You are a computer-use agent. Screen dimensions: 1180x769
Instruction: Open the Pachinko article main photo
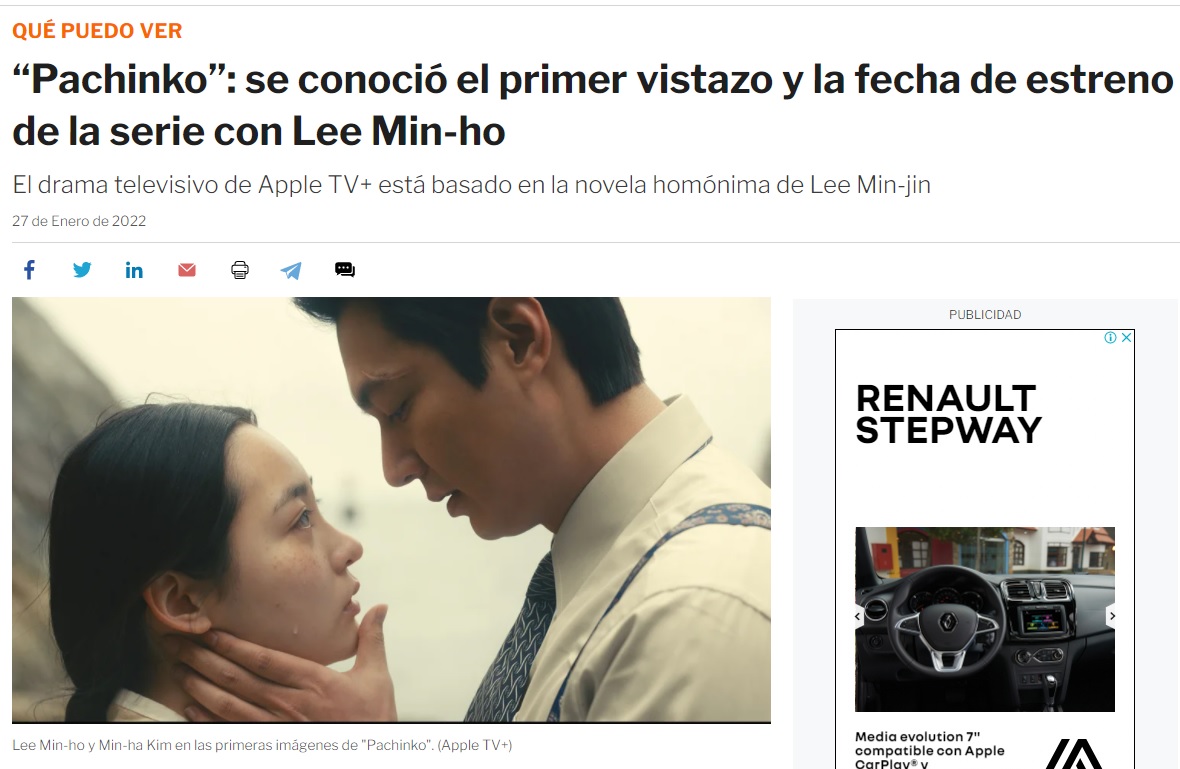tap(391, 510)
